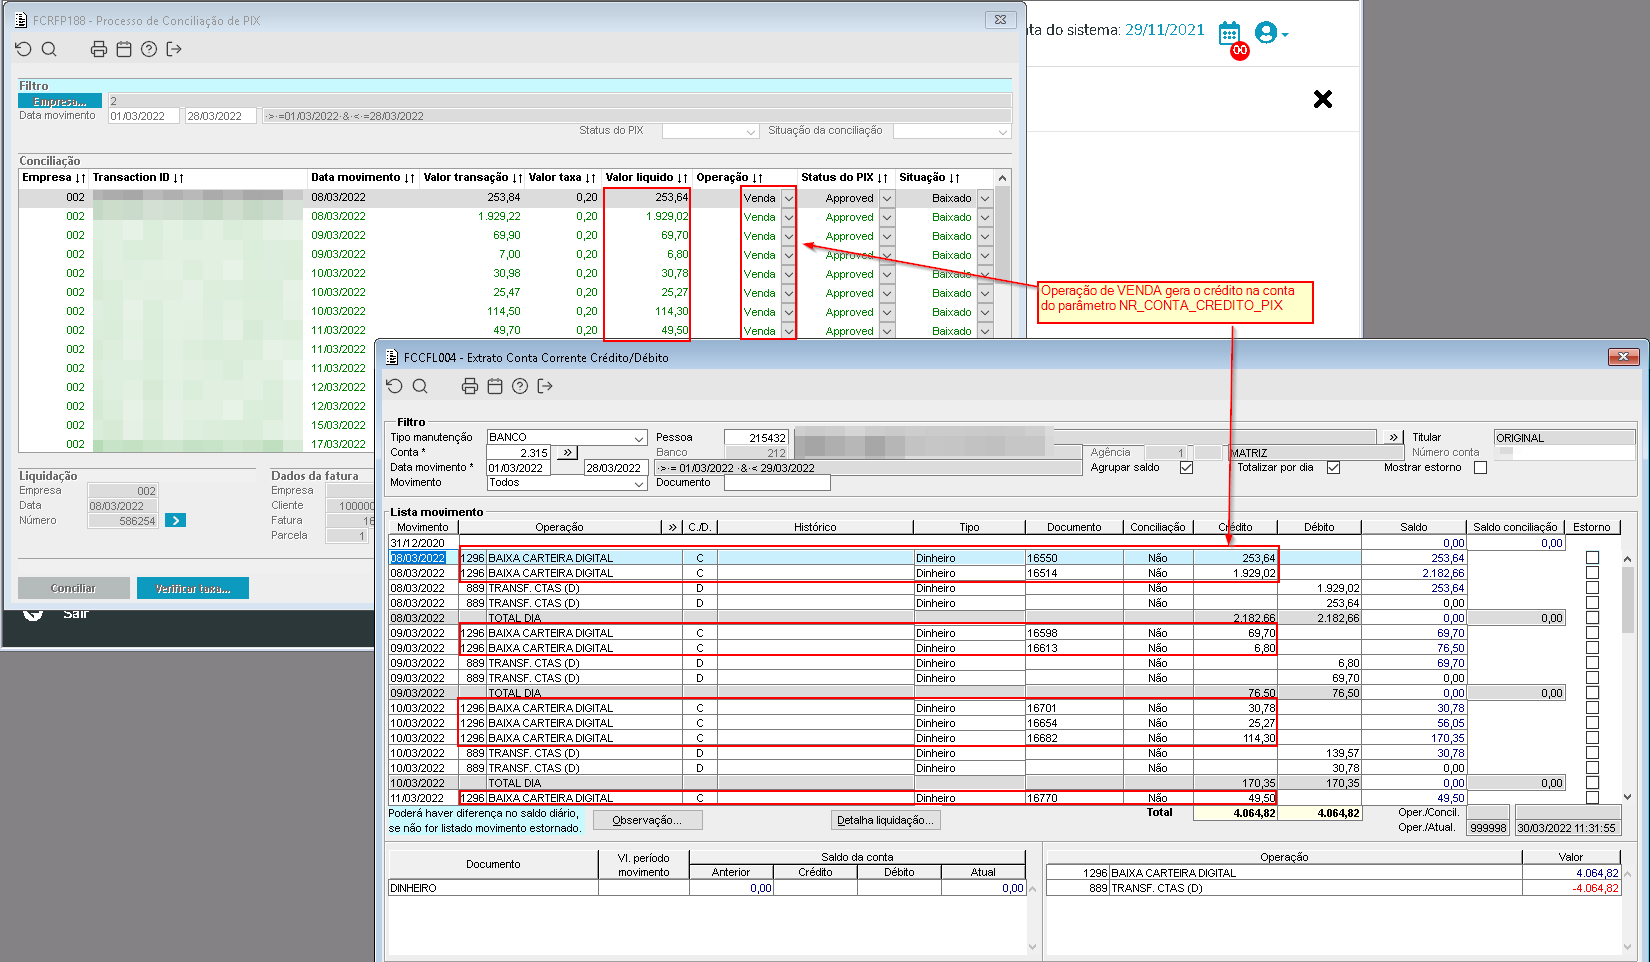Click search magnifier in FCCFL004 Extrato toolbar

click(x=420, y=386)
